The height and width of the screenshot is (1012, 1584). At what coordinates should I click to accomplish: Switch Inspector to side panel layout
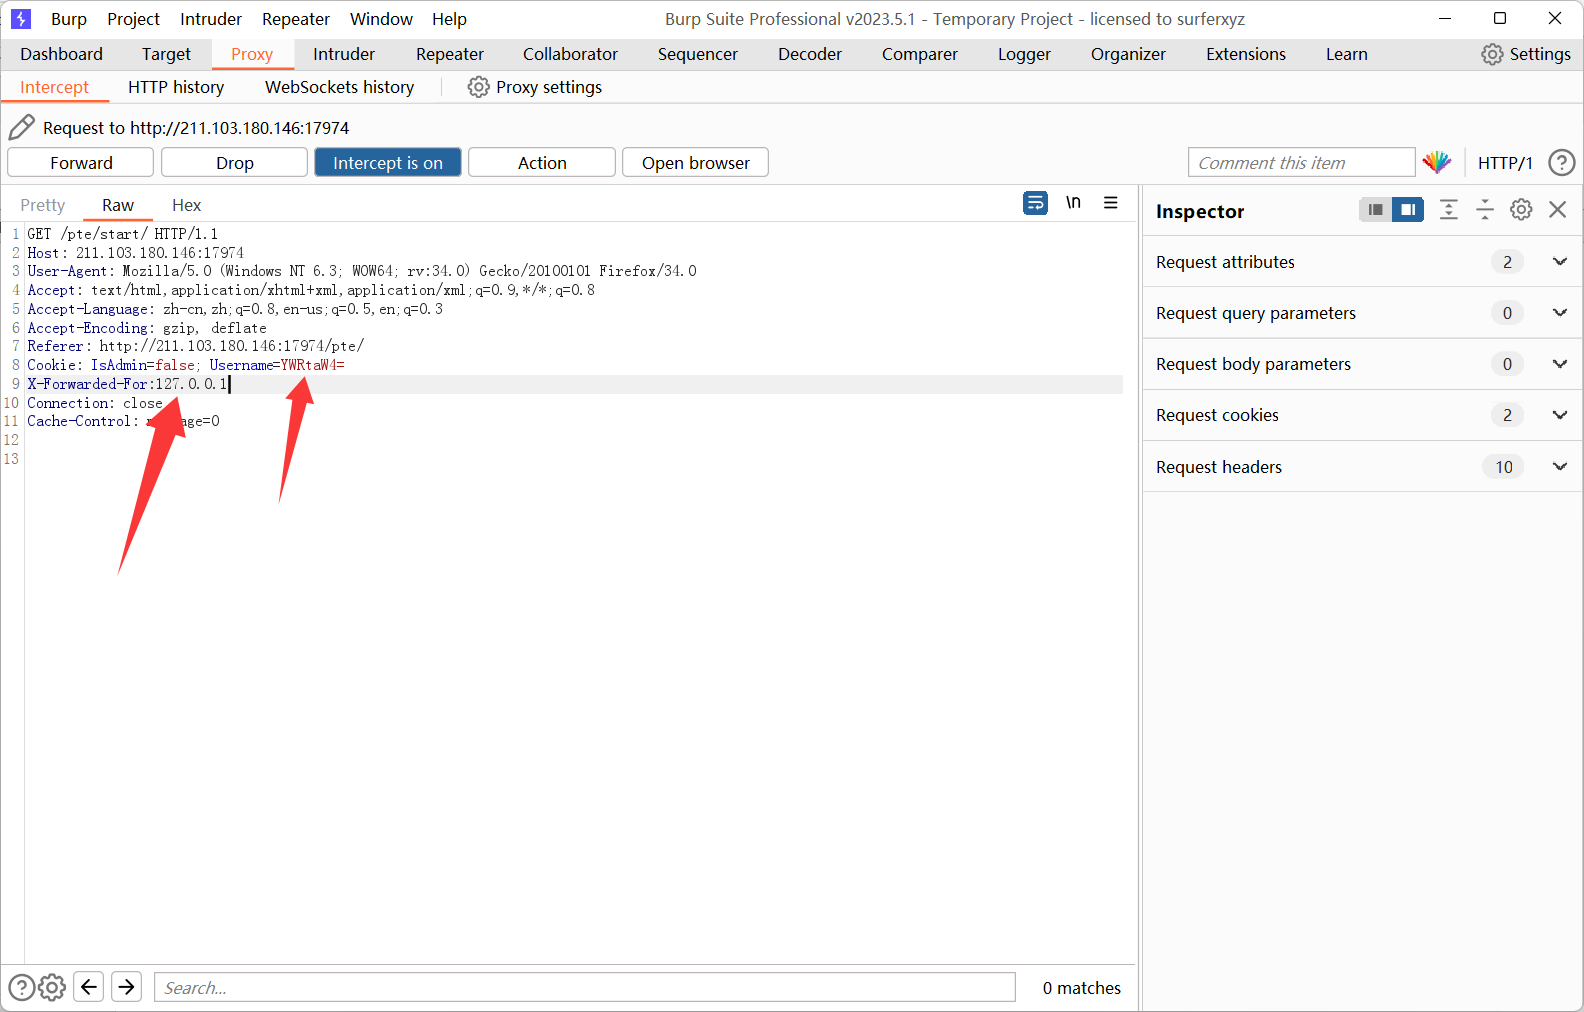pyautogui.click(x=1408, y=209)
